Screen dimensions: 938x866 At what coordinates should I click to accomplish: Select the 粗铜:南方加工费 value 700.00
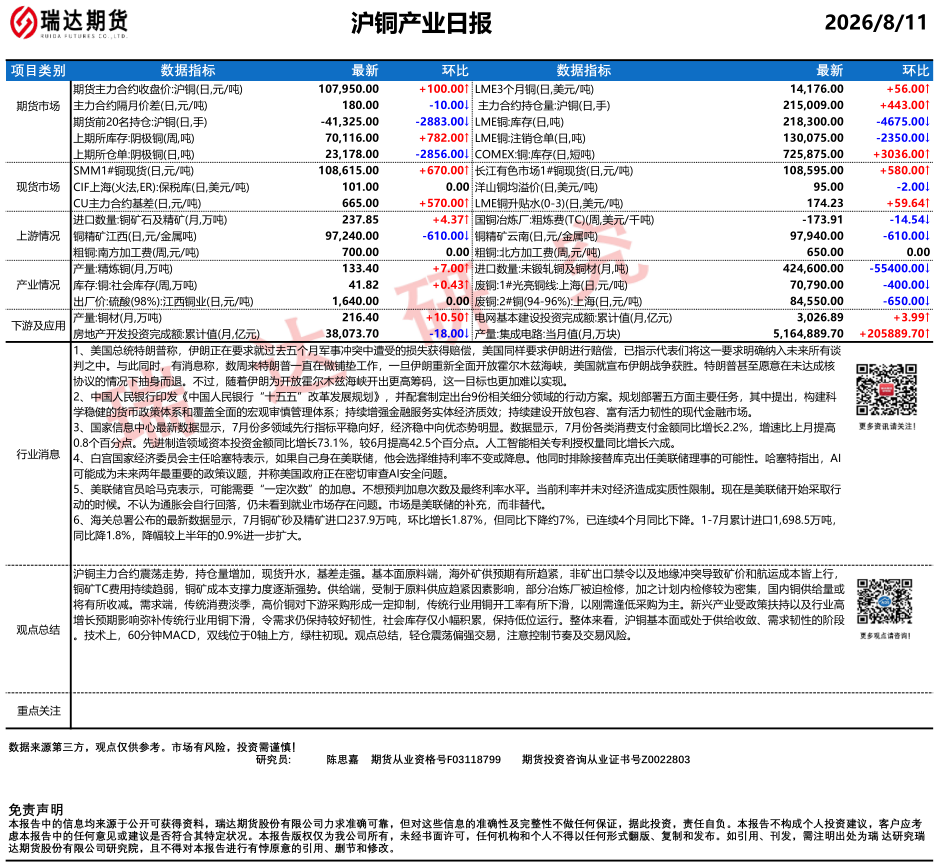point(361,252)
